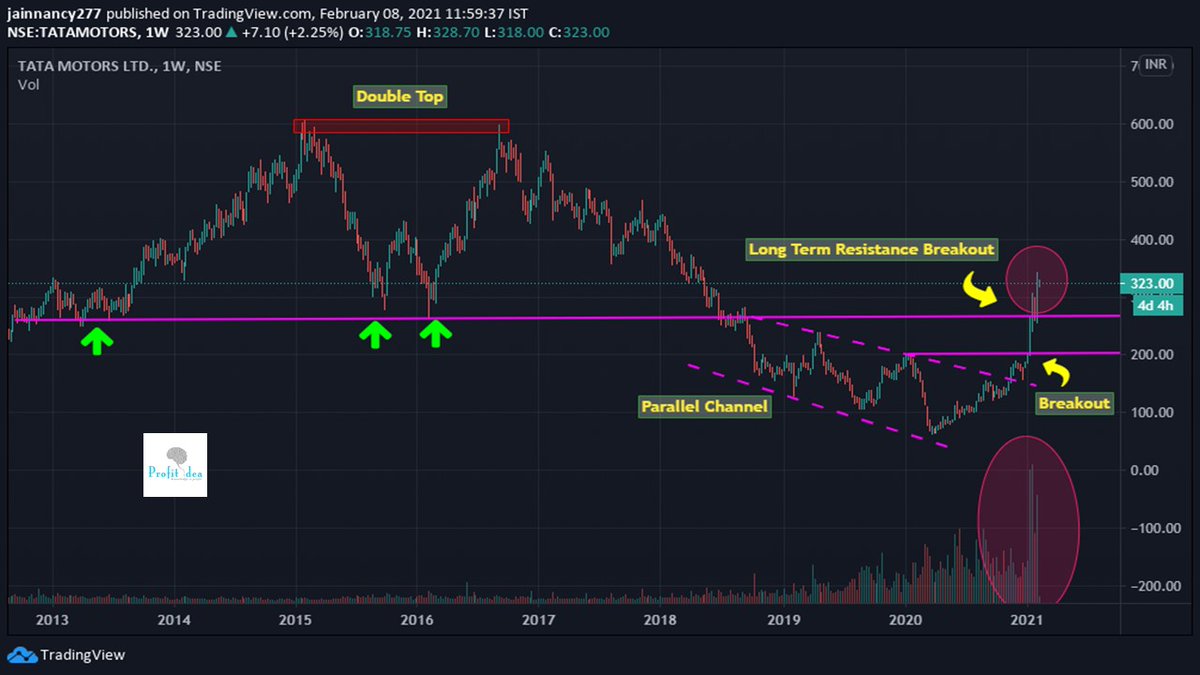Click the TATA MOTORS LTD., 1W, NSE title
This screenshot has width=1200, height=675.
119,67
